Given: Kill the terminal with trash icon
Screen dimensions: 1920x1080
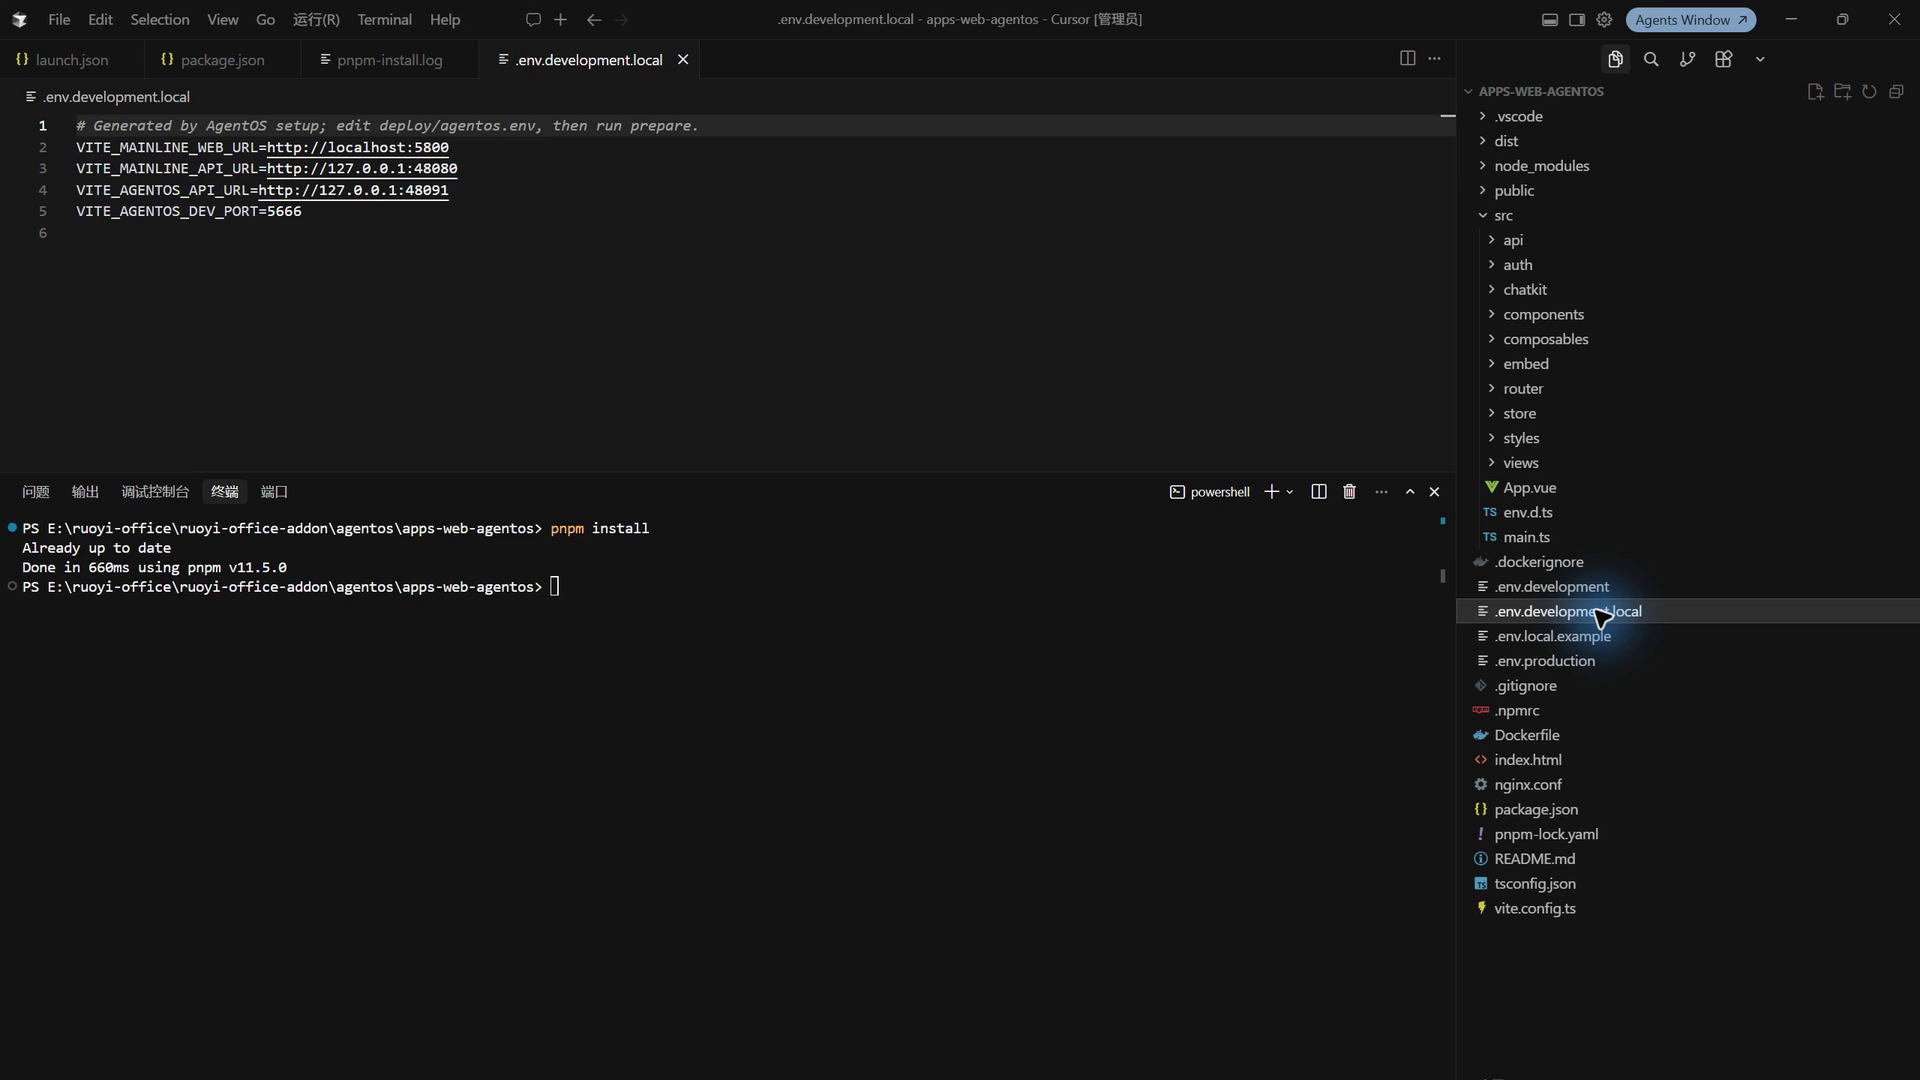Looking at the screenshot, I should [x=1349, y=492].
